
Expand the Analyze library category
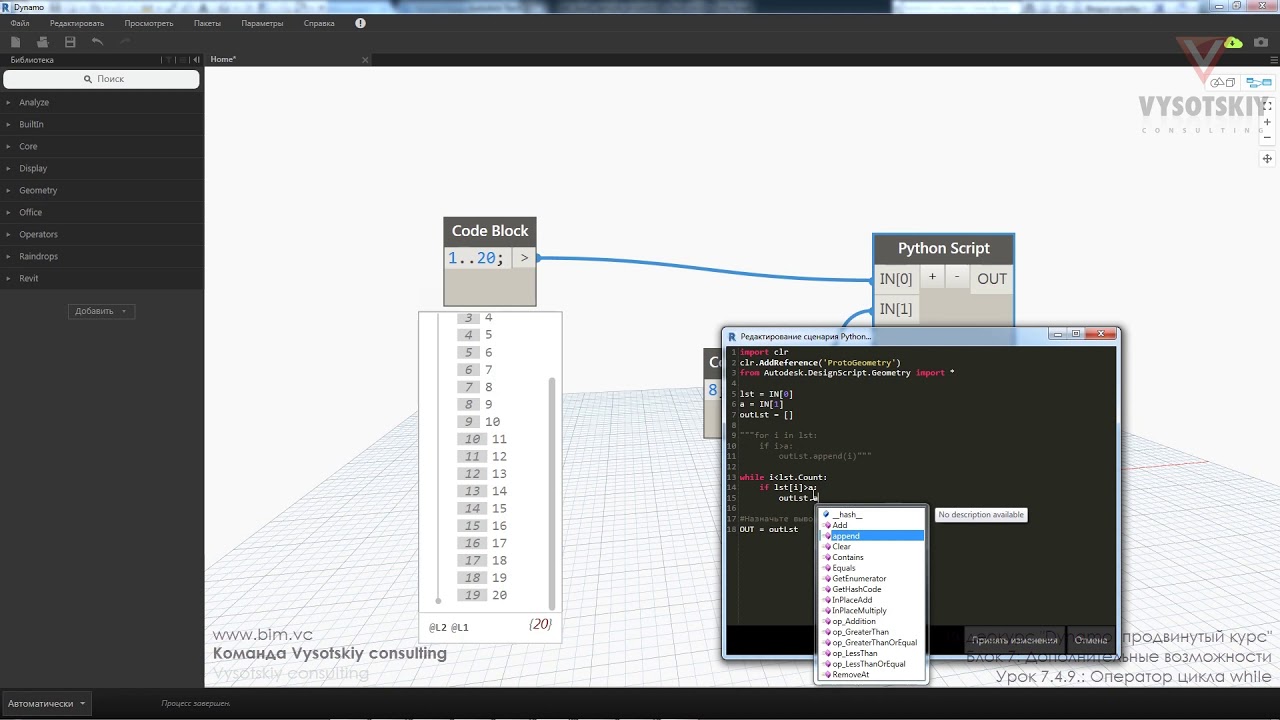click(102, 103)
